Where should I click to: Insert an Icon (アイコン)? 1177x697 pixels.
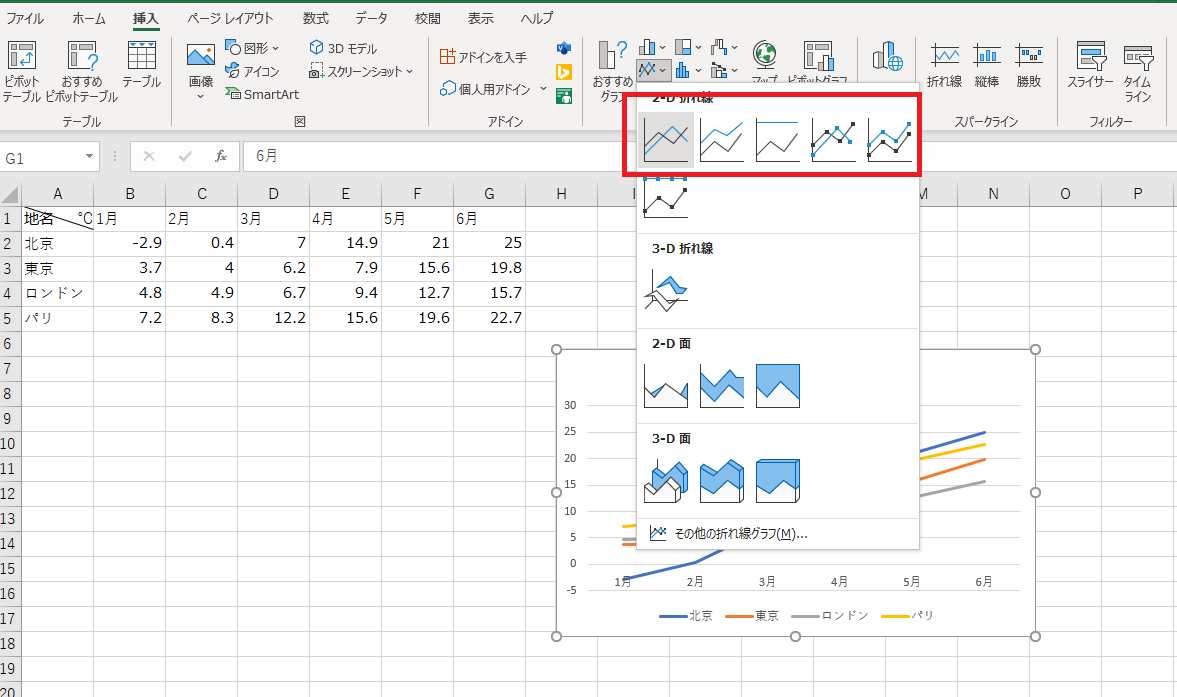pos(252,71)
